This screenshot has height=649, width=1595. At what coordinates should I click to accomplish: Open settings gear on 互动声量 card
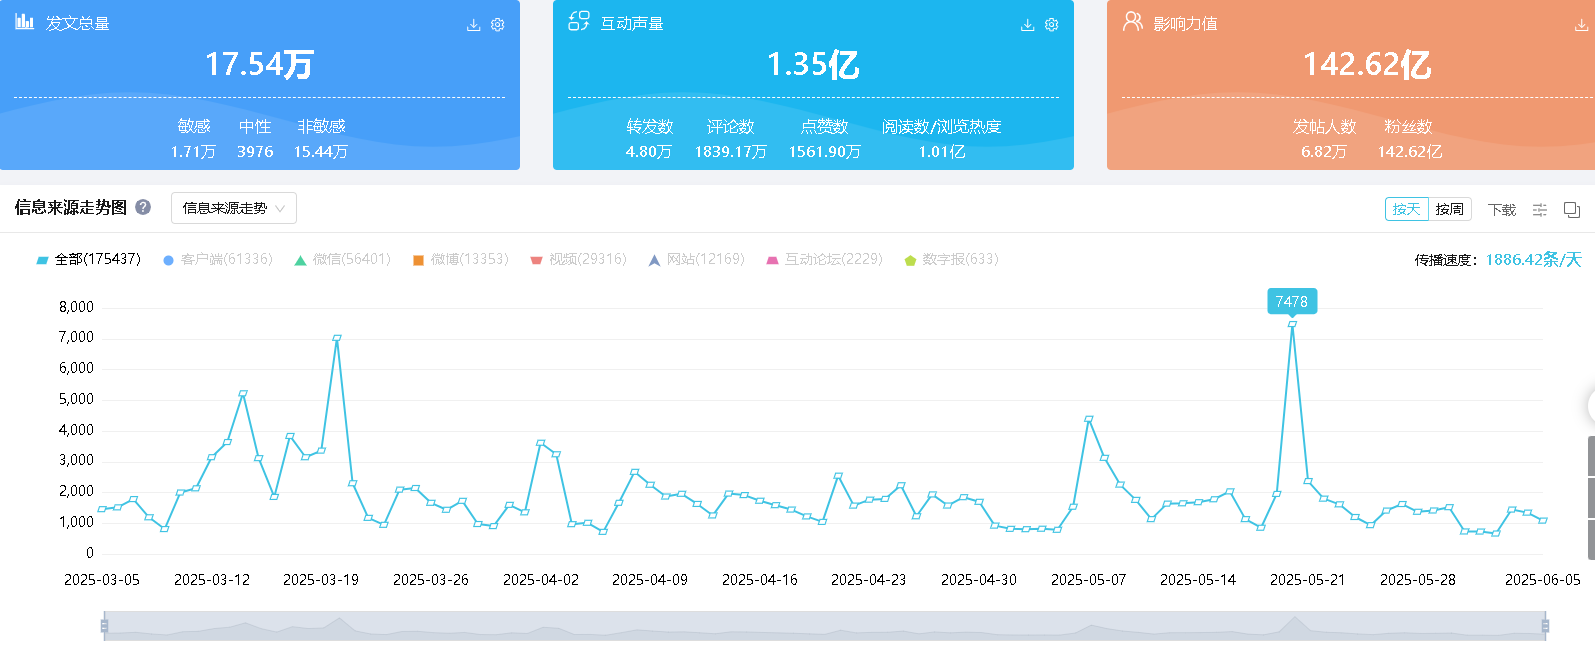click(1052, 25)
